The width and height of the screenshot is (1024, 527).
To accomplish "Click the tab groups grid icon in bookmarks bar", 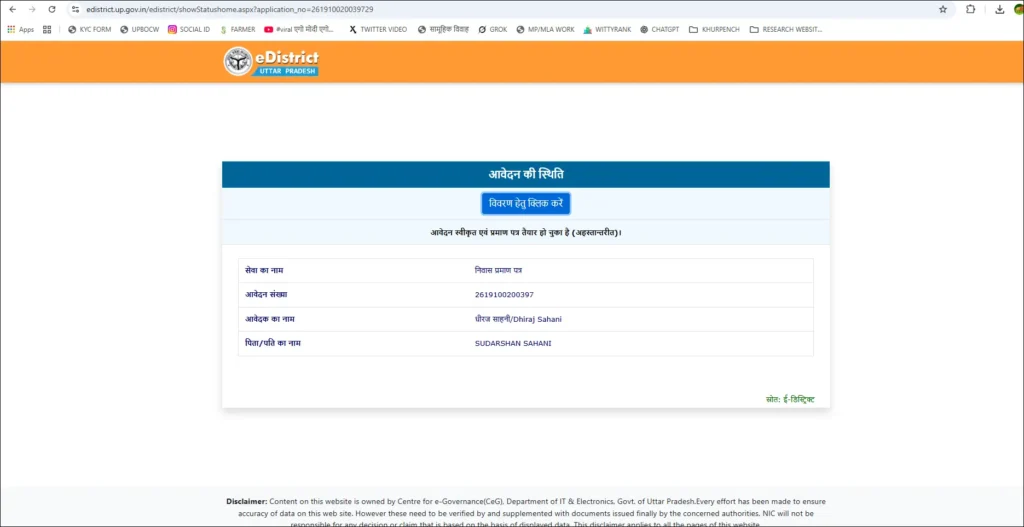I will tap(47, 29).
